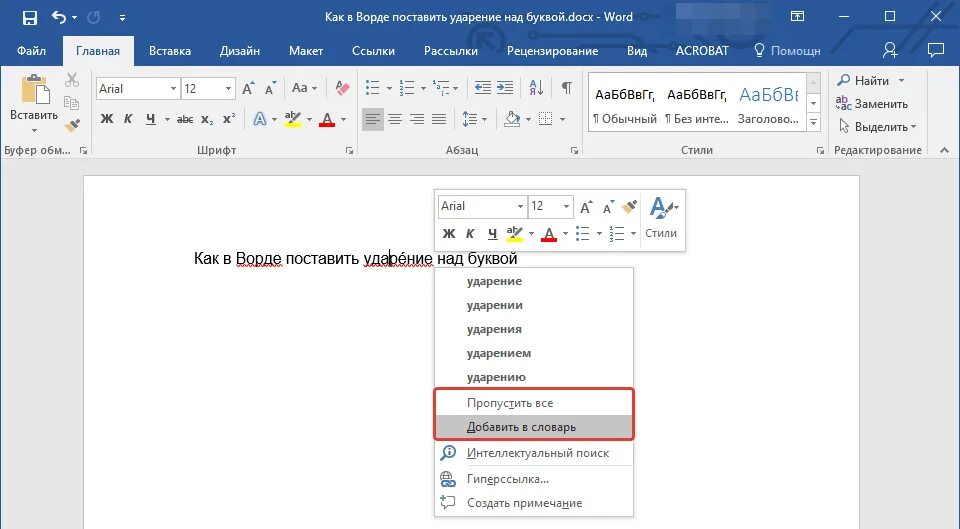Screen dimensions: 960x529
Task: Click Format Painter in the mini toolbar
Action: pyautogui.click(x=629, y=207)
